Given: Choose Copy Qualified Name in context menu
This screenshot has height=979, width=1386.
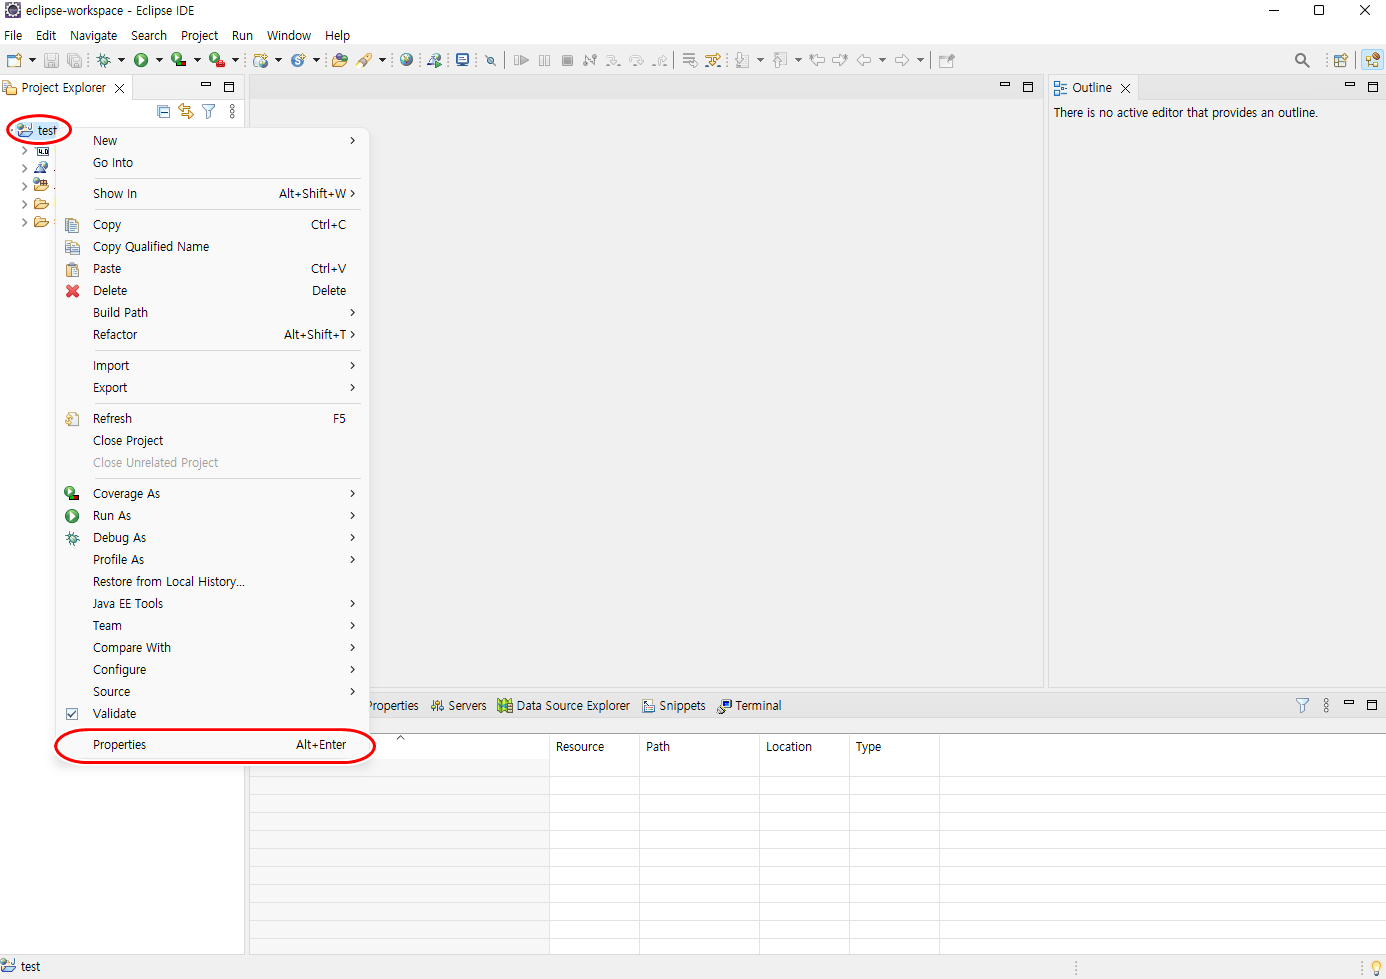Looking at the screenshot, I should 213,247.
